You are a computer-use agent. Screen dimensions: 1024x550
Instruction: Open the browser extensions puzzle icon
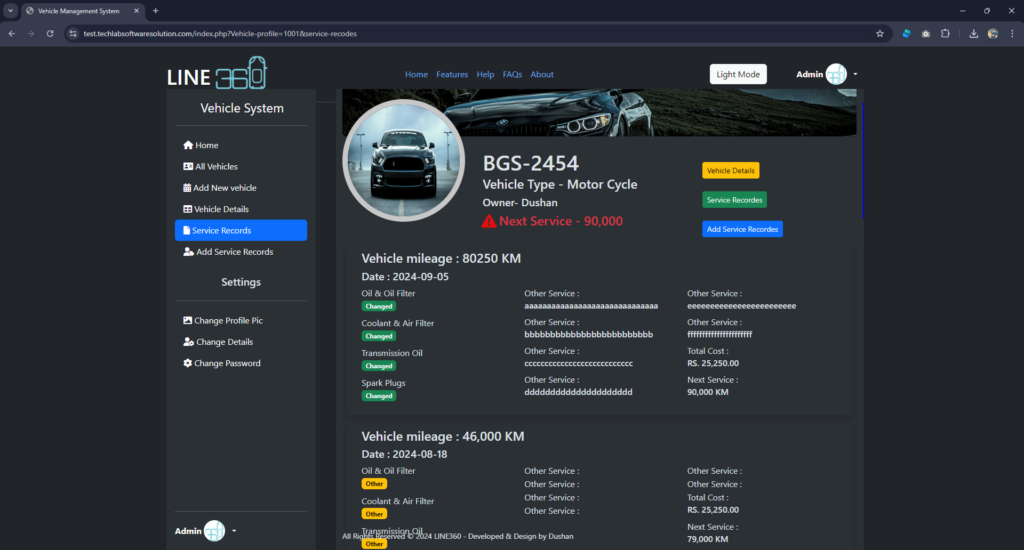tap(945, 33)
